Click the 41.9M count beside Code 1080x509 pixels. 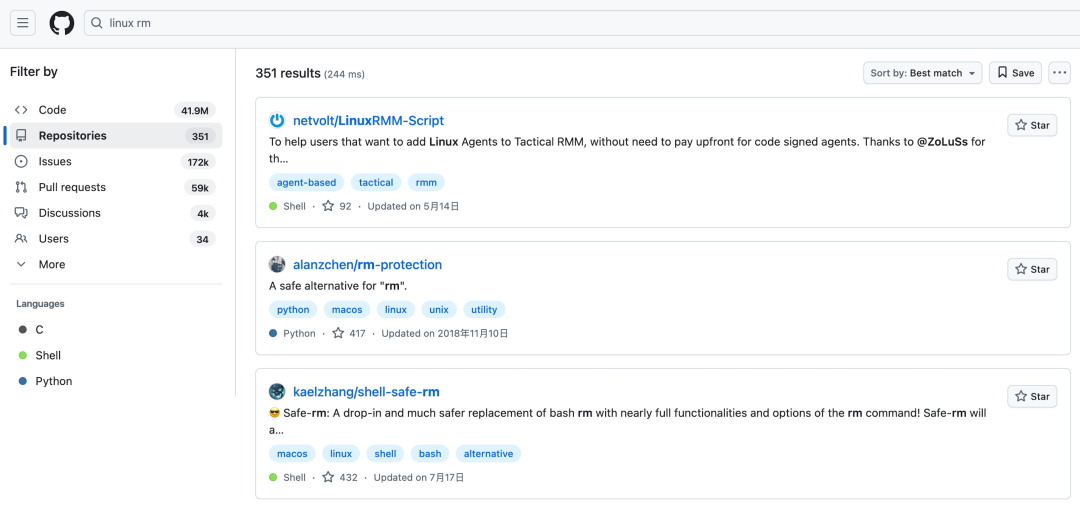(x=195, y=110)
